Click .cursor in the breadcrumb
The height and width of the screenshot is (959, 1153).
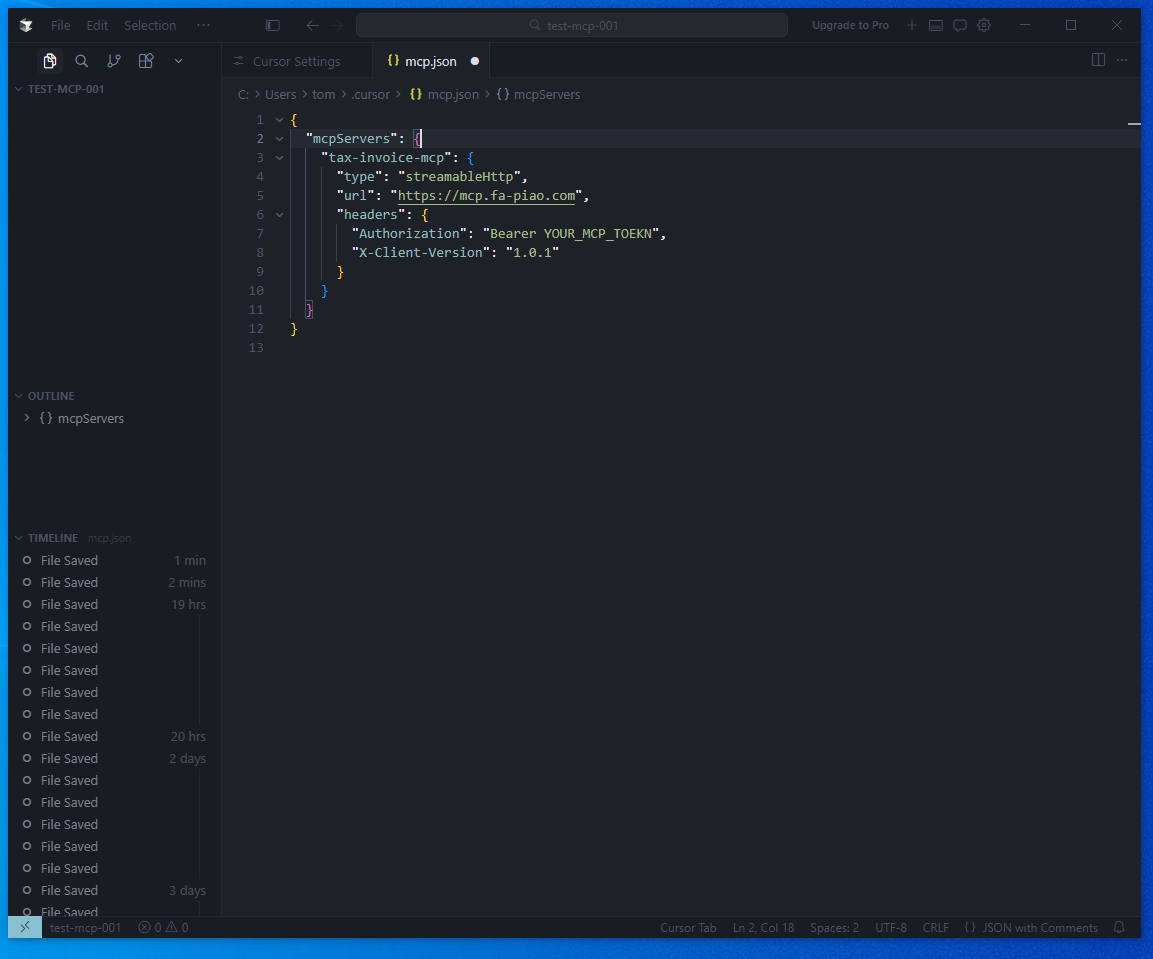click(370, 94)
